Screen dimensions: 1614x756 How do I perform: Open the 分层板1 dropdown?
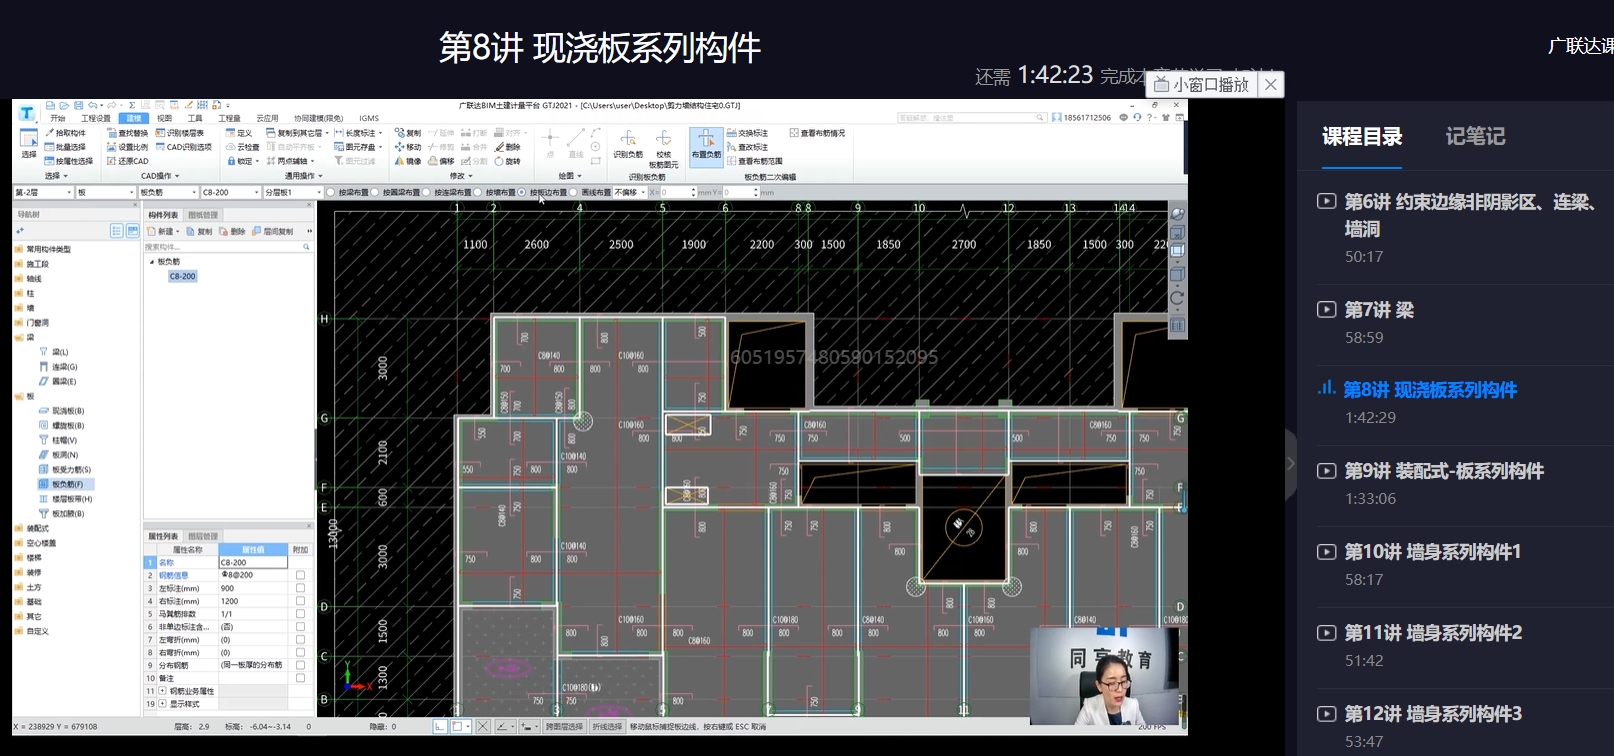click(x=293, y=192)
